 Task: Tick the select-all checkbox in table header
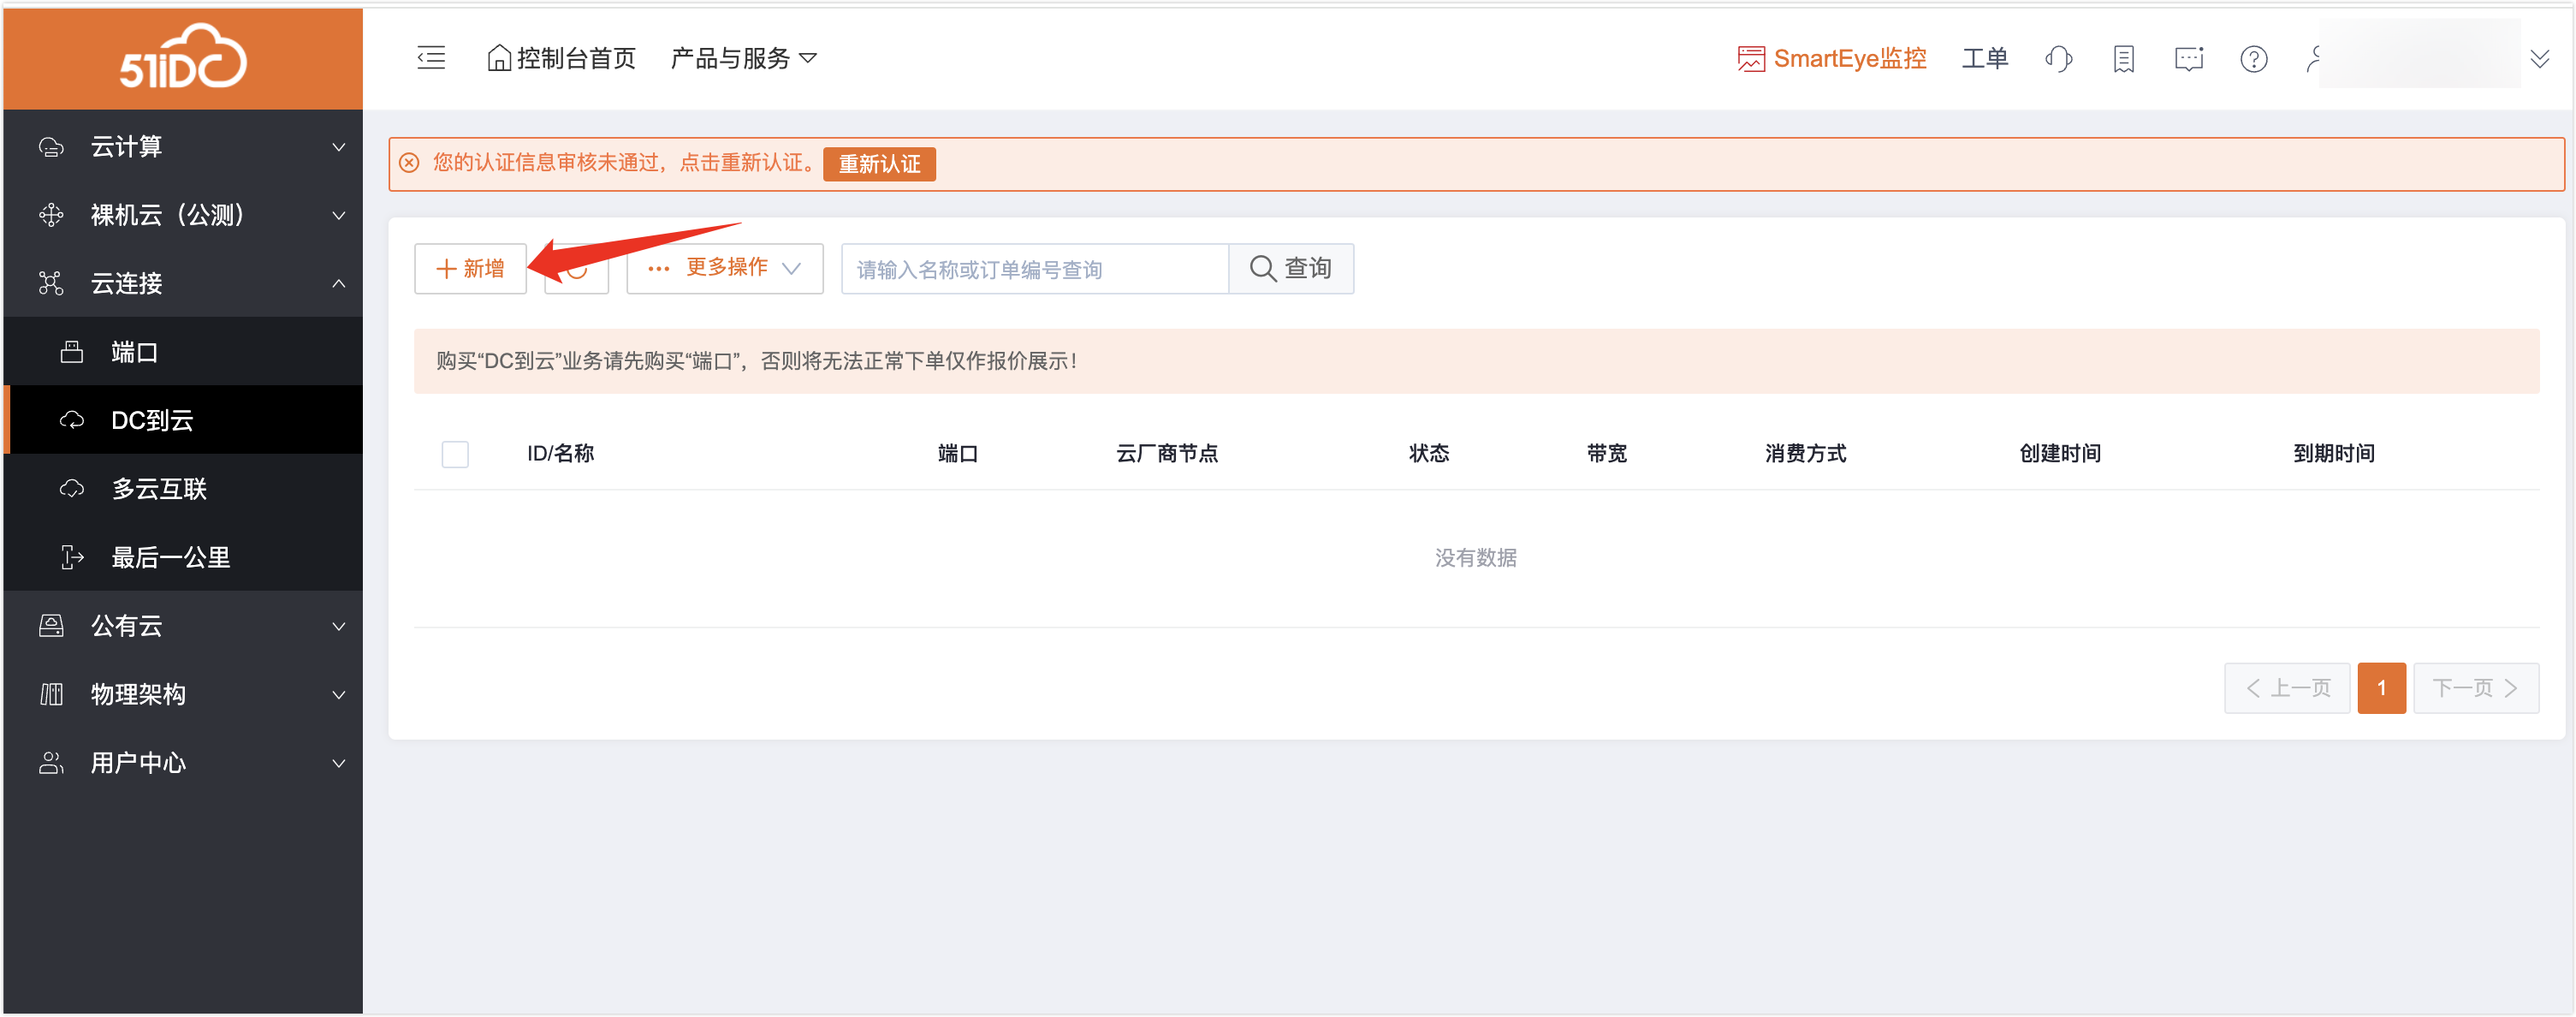pyautogui.click(x=455, y=454)
